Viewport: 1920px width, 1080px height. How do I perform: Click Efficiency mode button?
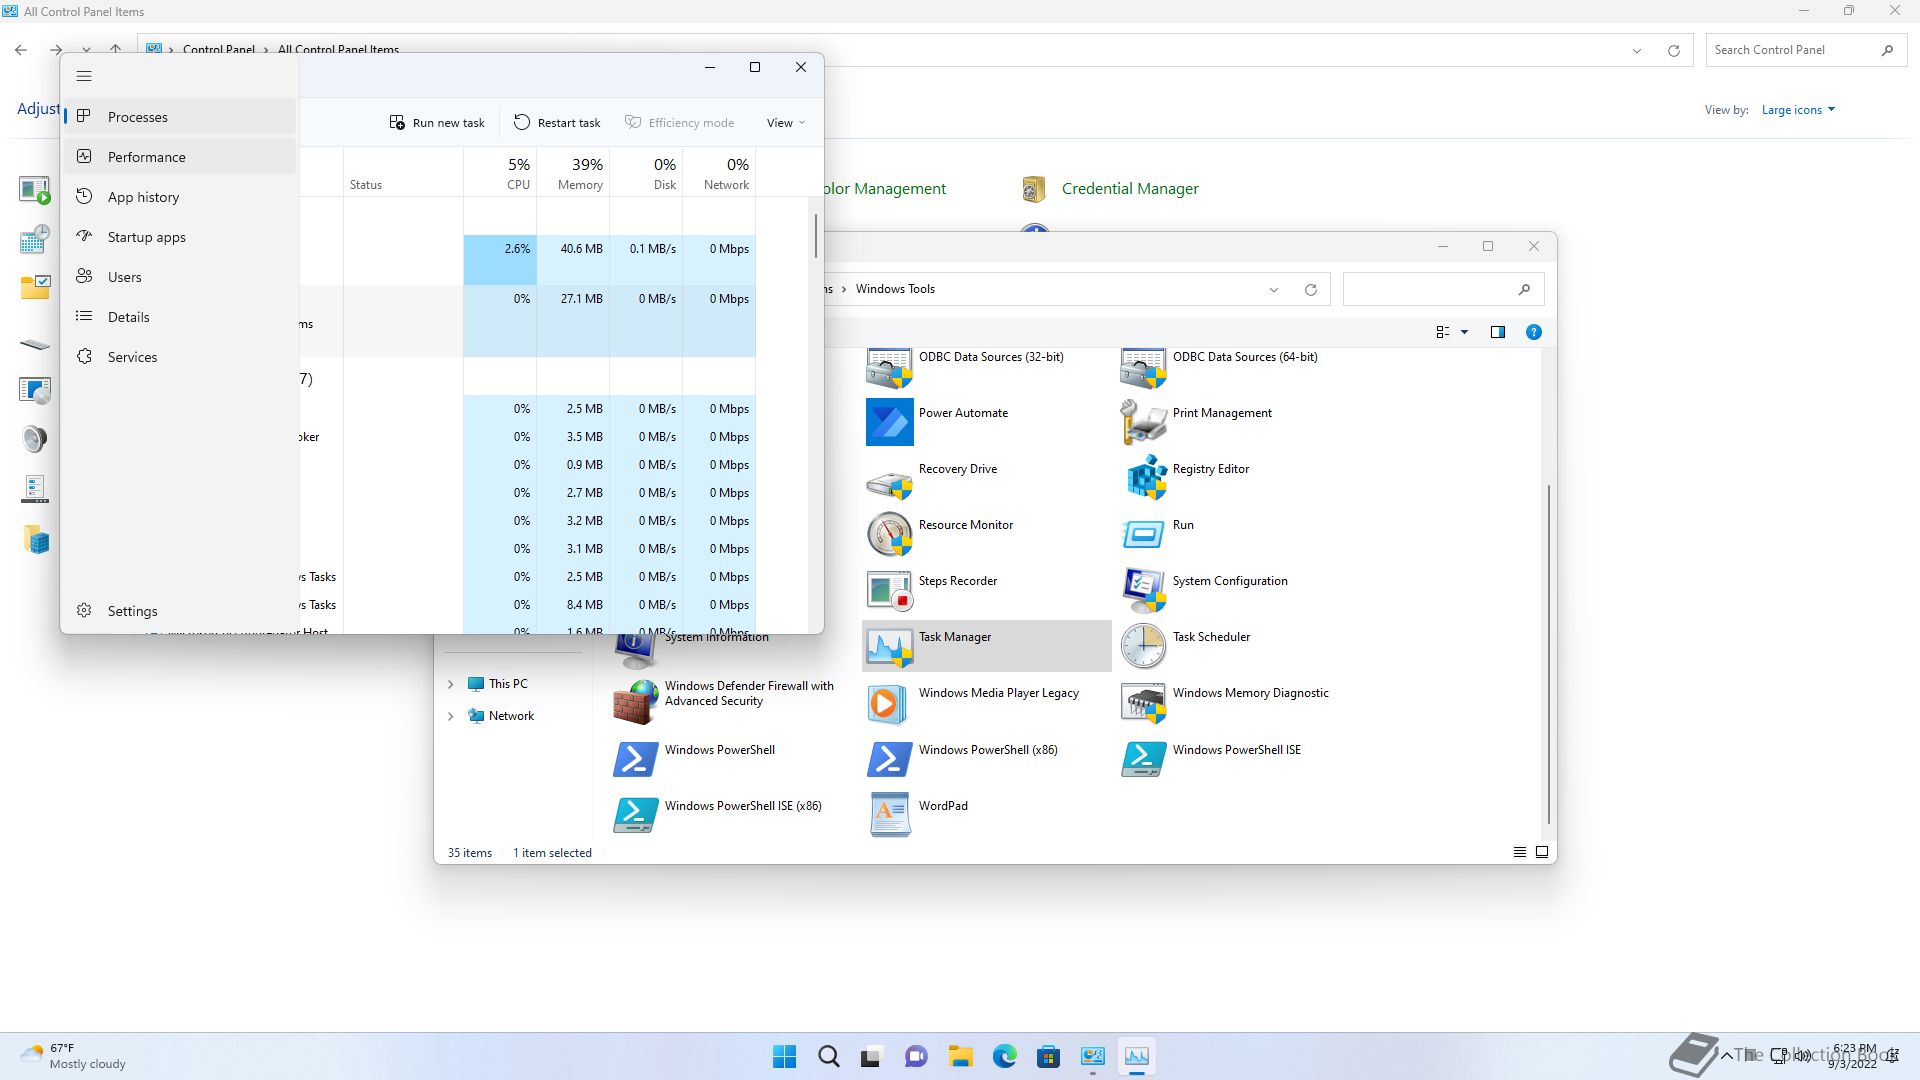680,122
